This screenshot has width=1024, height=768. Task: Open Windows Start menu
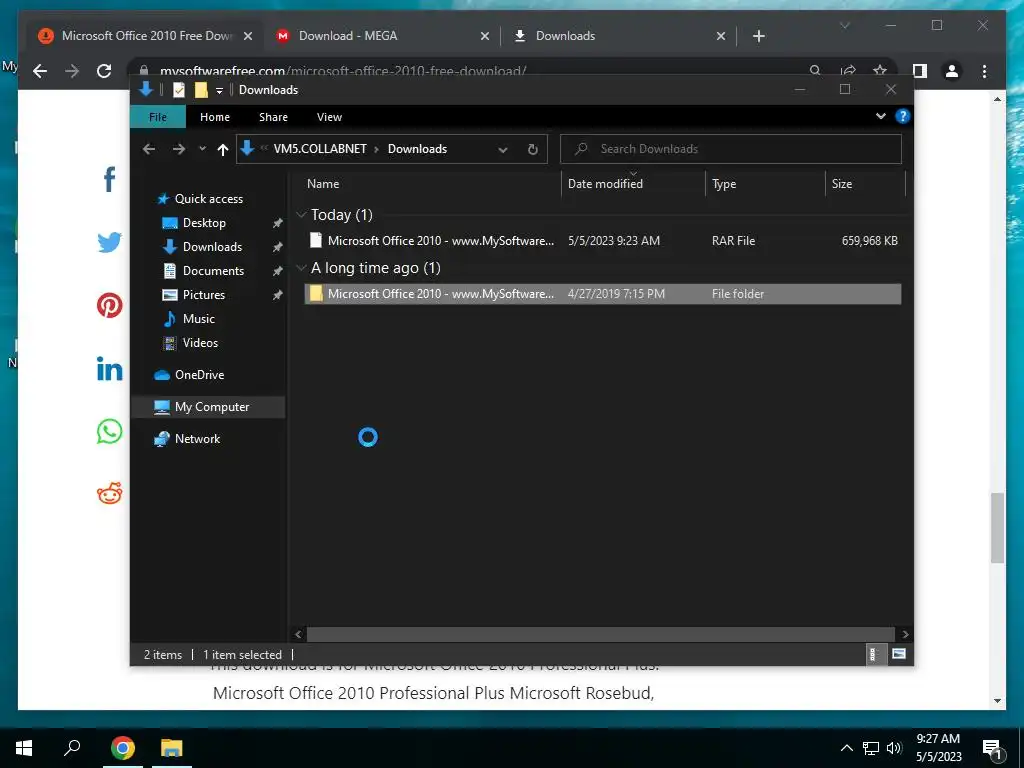24,748
